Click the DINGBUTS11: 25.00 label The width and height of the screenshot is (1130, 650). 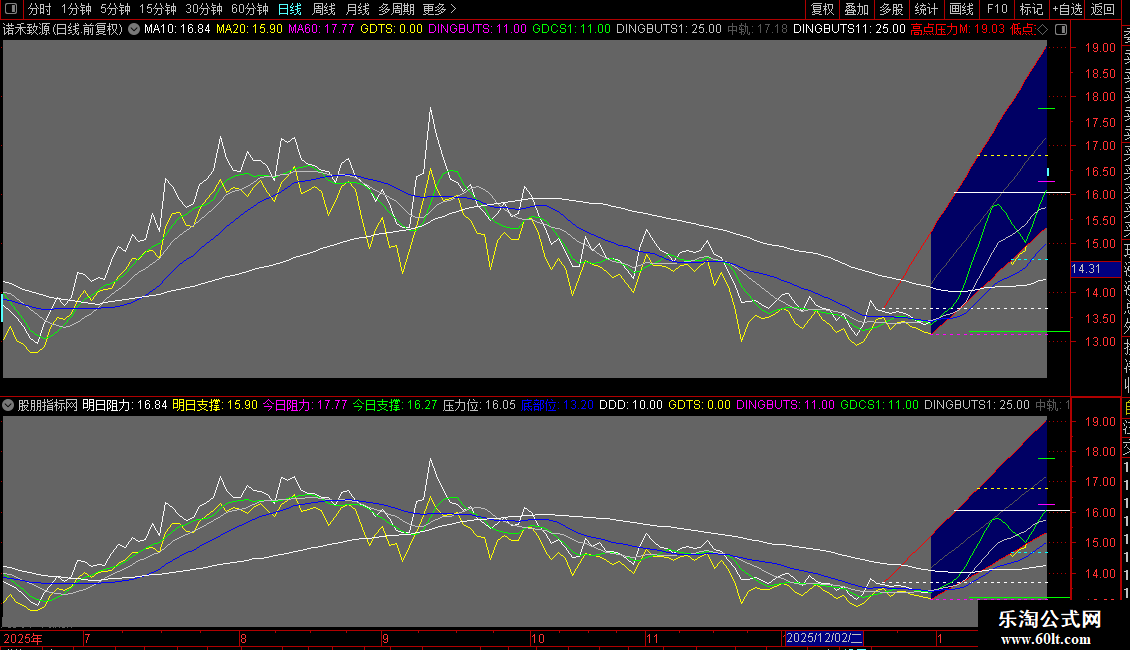click(x=849, y=29)
